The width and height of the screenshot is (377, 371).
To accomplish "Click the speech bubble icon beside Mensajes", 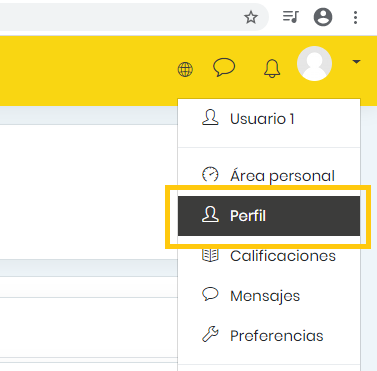I will (210, 294).
